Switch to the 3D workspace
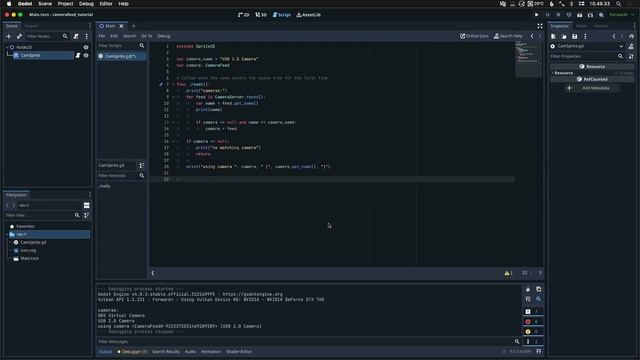Image resolution: width=640 pixels, height=360 pixels. pyautogui.click(x=261, y=15)
